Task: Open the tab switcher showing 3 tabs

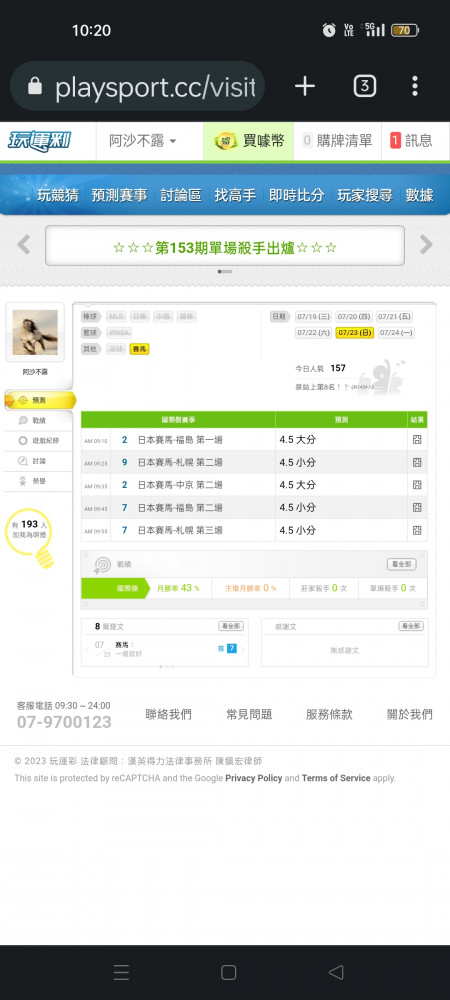Action: (365, 86)
